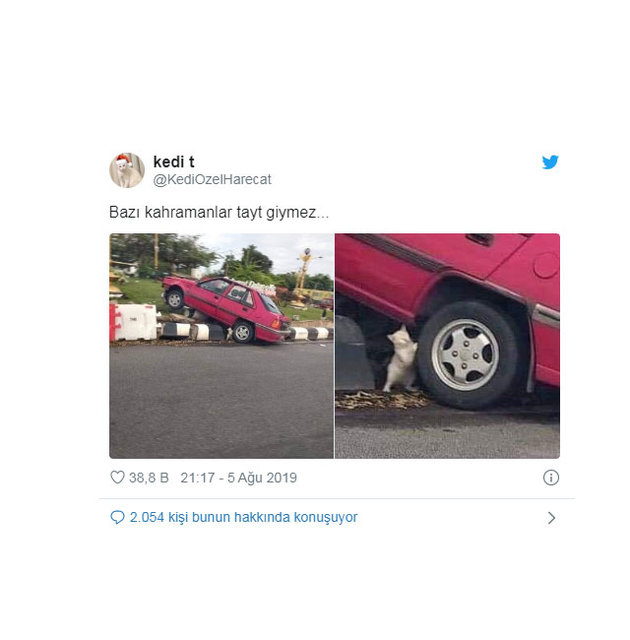Screen dimensions: 630x640
Task: Click the car door handle in the right photo
Action: [480, 239]
